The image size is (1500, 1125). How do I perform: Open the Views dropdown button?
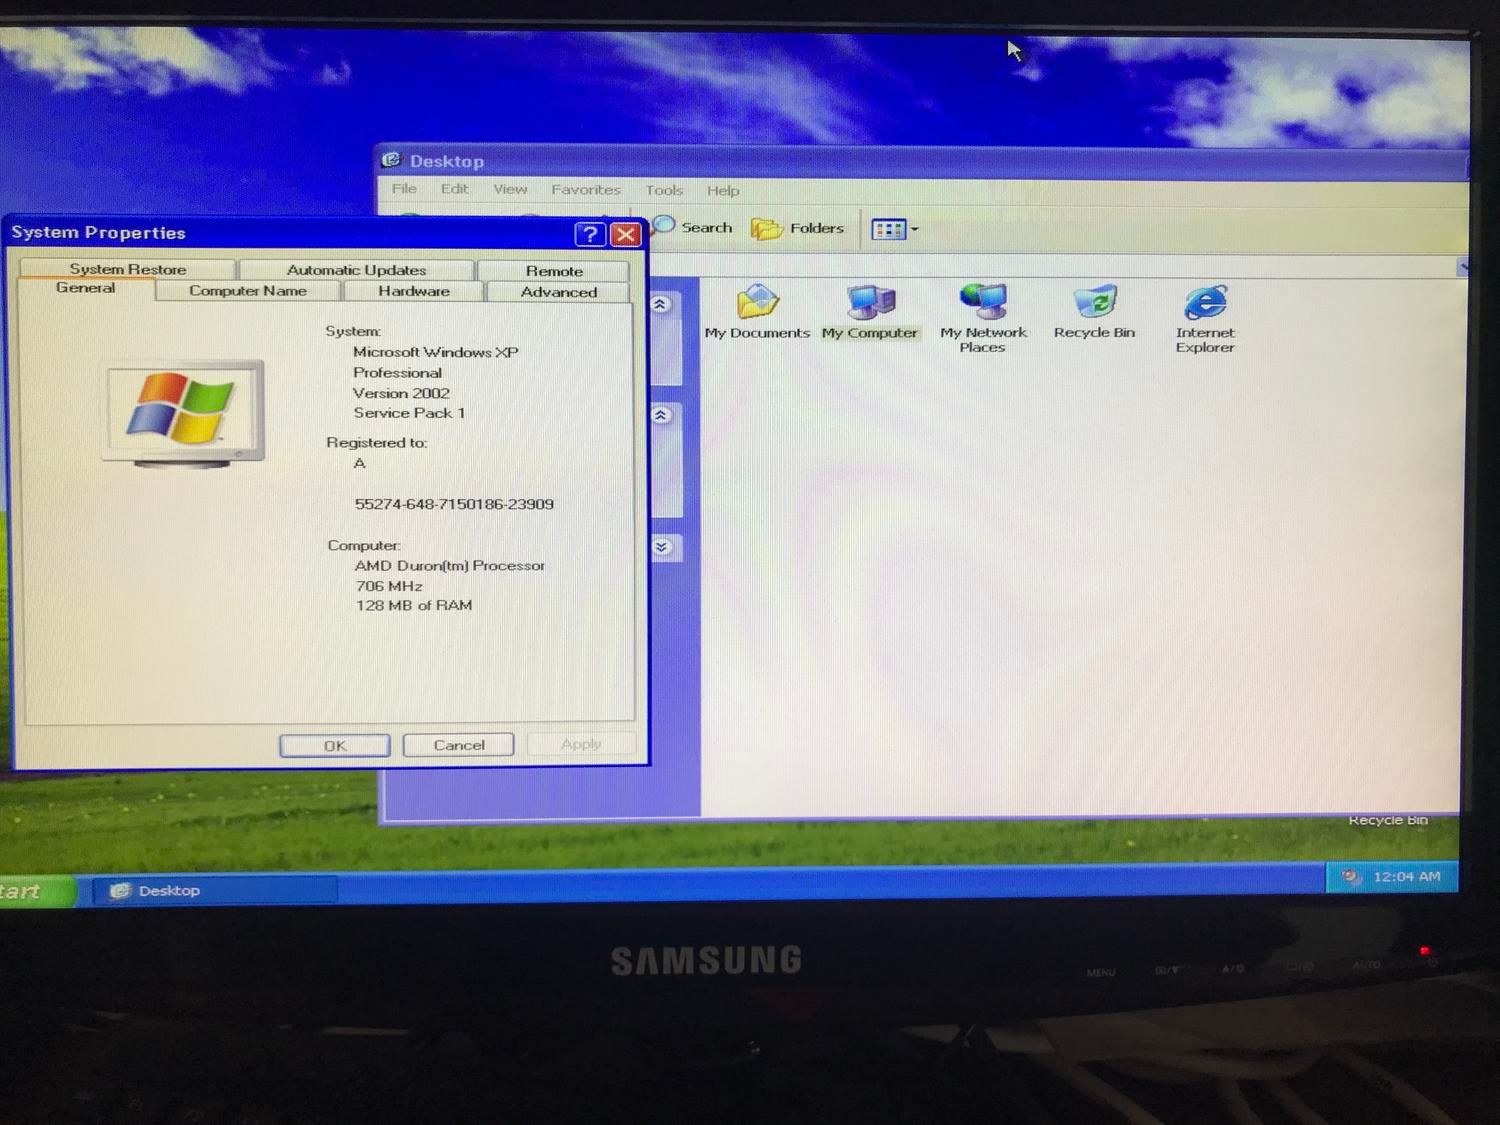click(895, 230)
